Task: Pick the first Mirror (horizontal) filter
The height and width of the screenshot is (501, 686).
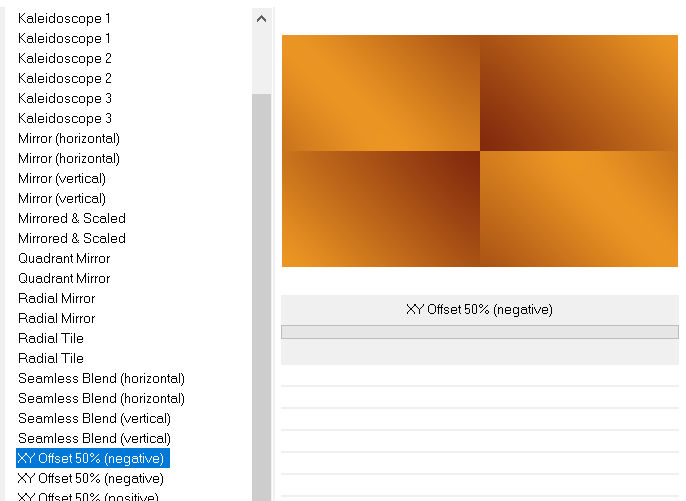Action: (x=68, y=138)
